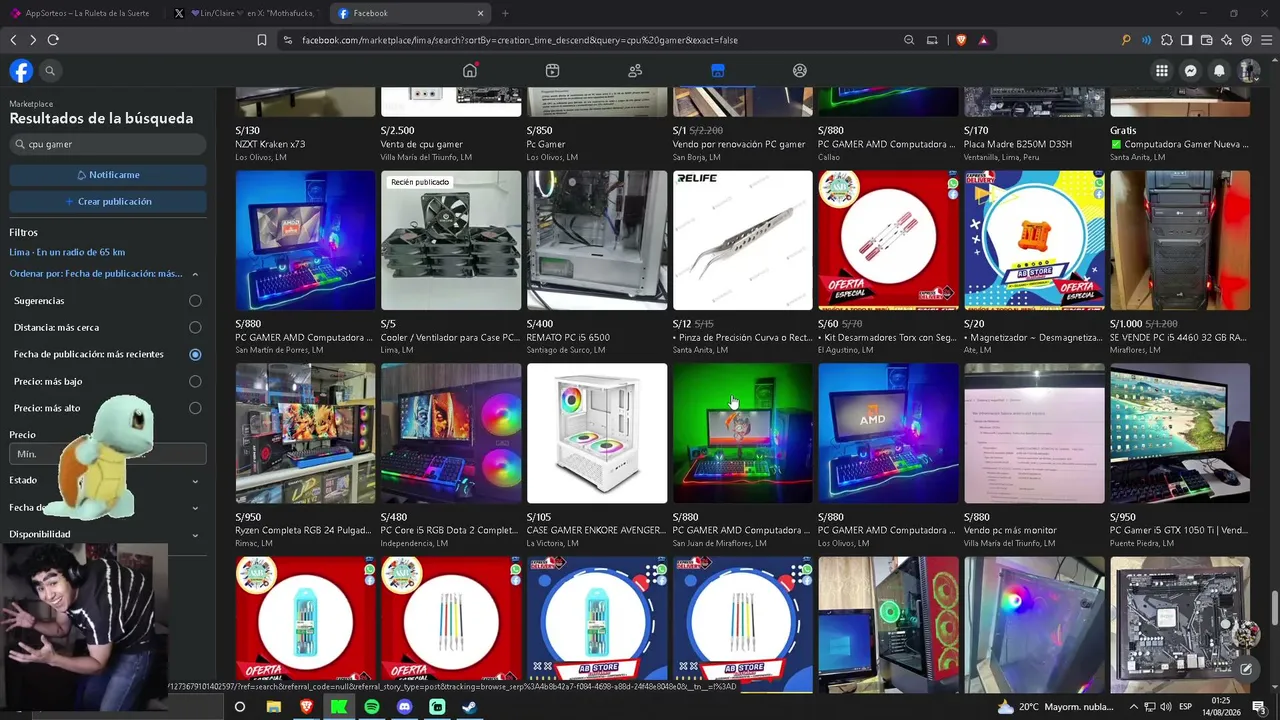Open Discord from the taskbar
Screen dimensions: 1280x720
(x=404, y=707)
